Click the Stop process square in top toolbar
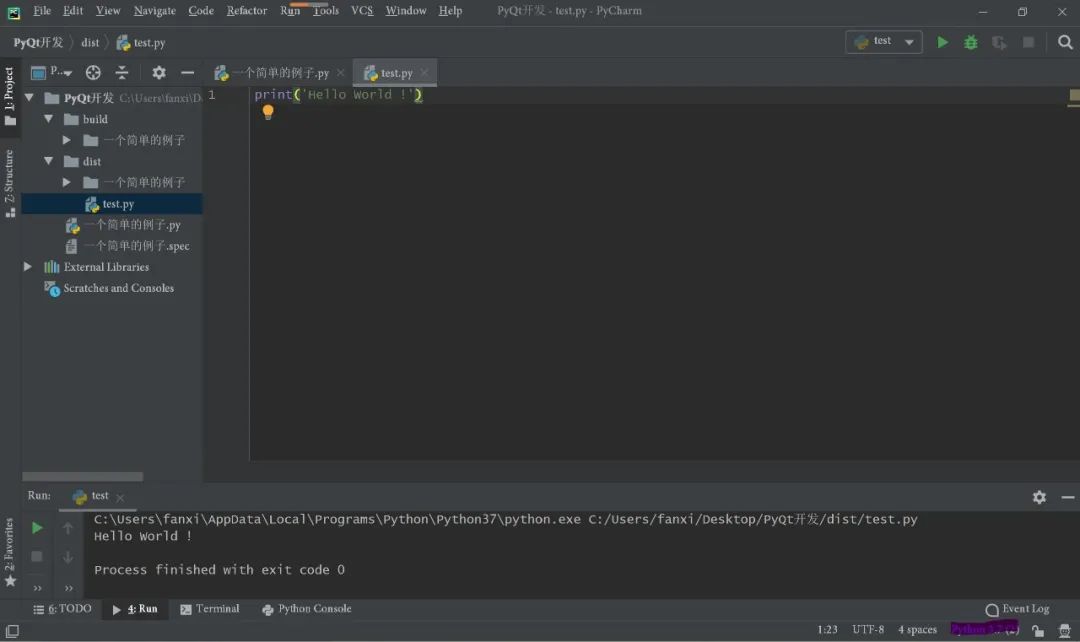The image size is (1080, 642). point(1028,43)
